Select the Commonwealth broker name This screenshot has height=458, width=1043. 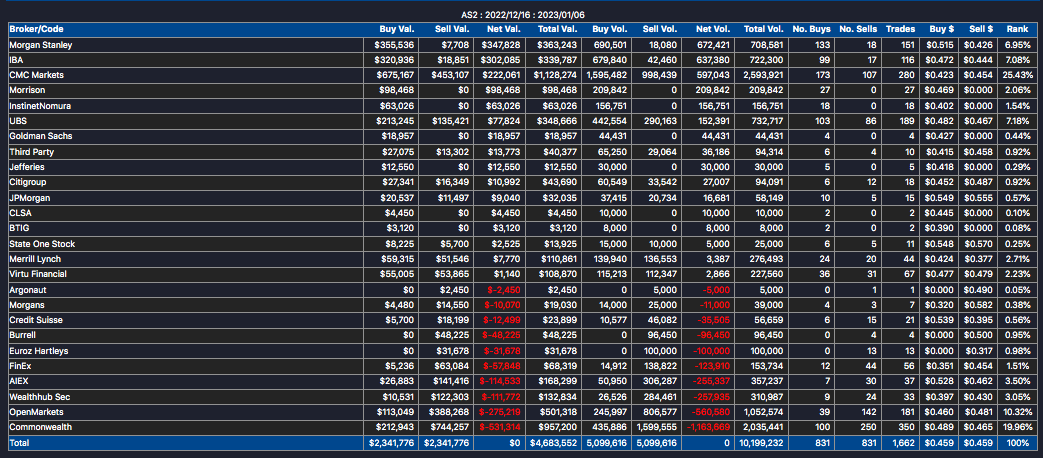point(41,427)
